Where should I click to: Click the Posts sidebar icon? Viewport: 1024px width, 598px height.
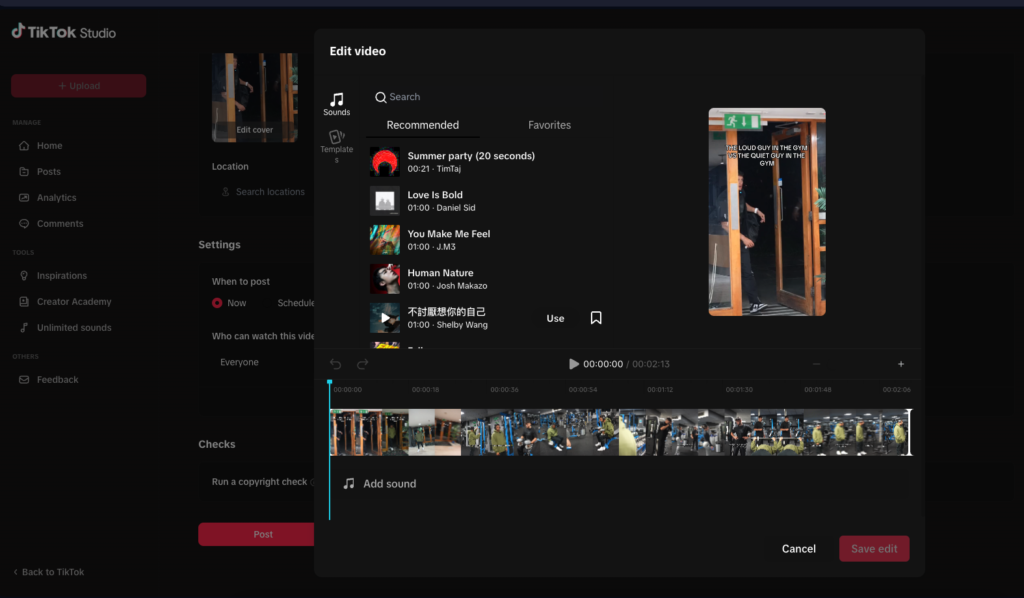point(24,172)
